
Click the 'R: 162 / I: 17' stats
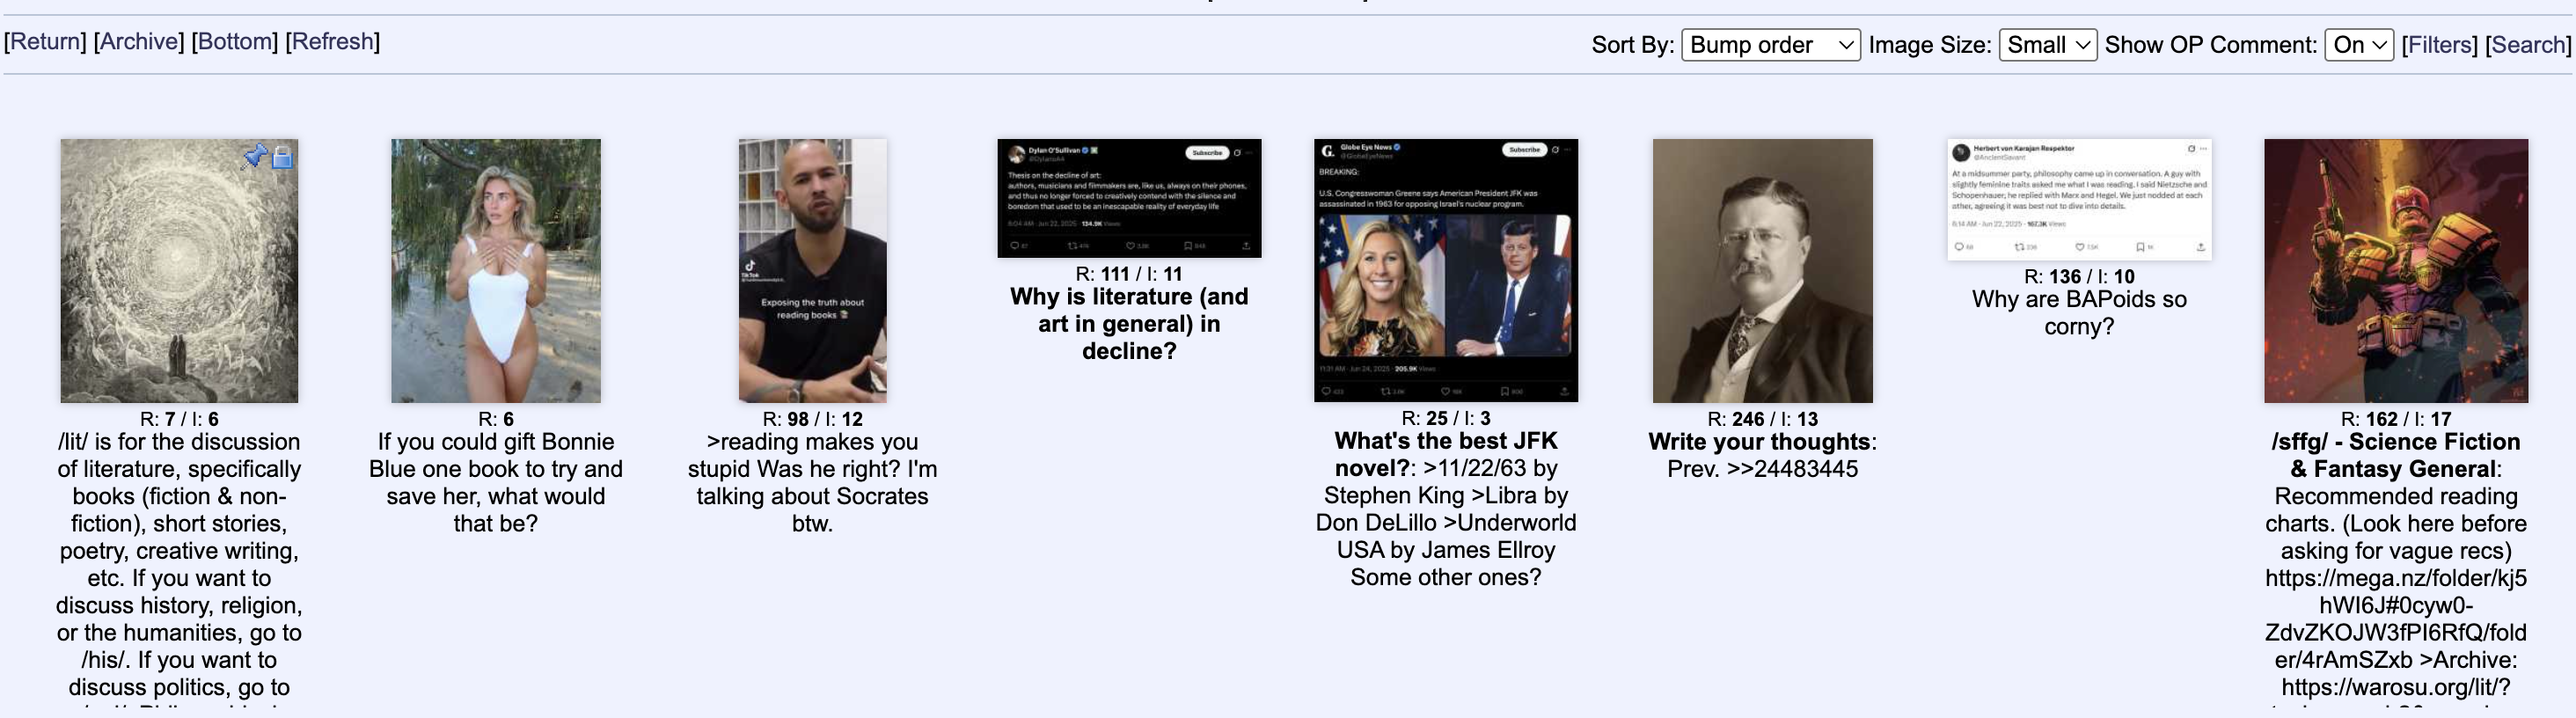[x=2396, y=419]
